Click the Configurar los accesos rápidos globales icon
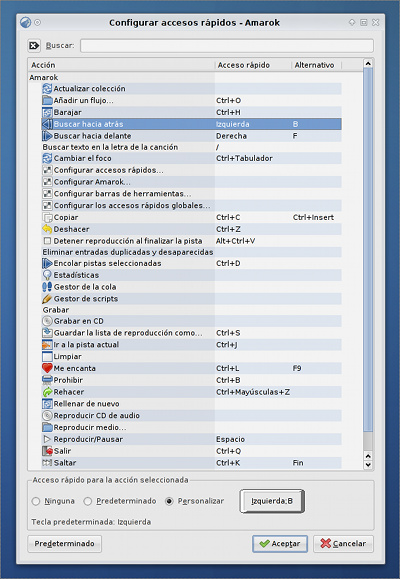 (x=47, y=206)
